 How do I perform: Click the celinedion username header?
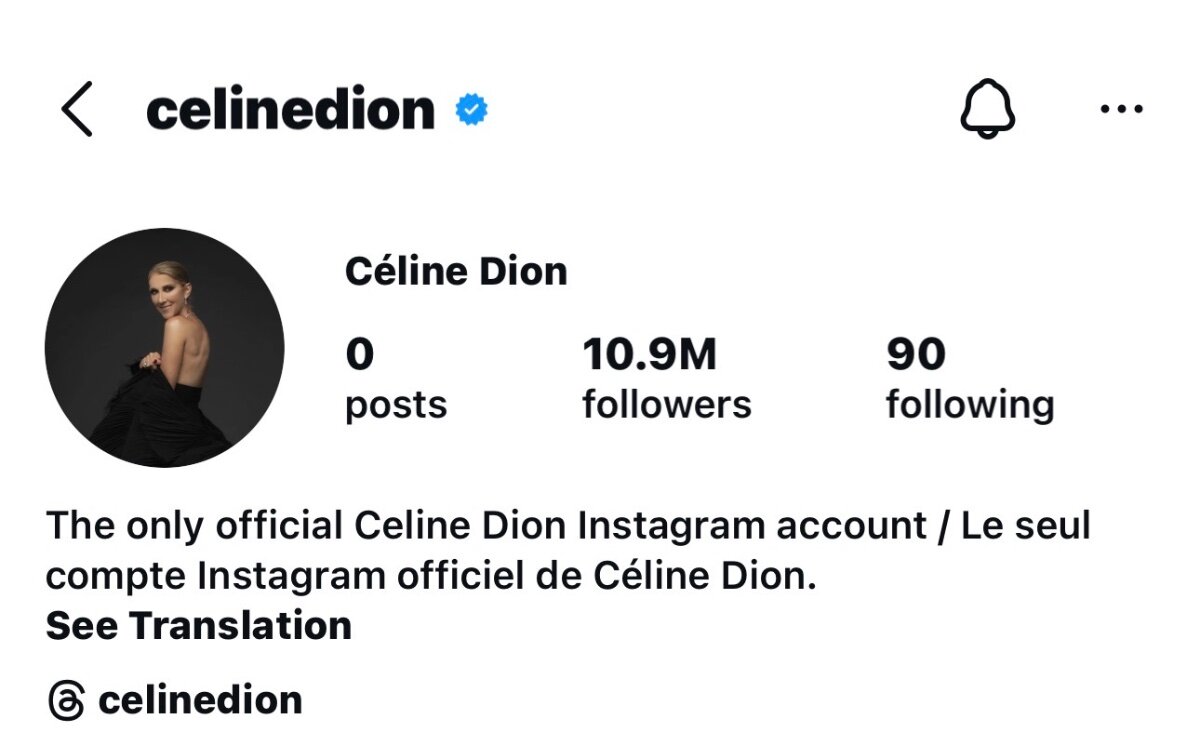[x=290, y=109]
